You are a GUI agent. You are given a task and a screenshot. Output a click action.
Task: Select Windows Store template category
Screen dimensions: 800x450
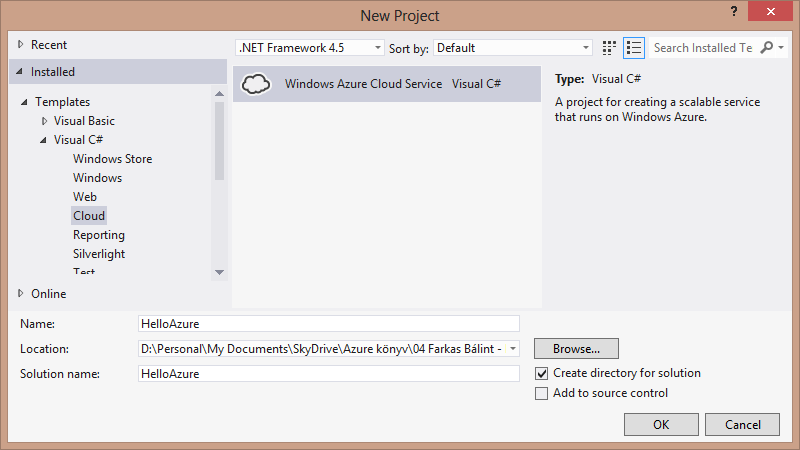pyautogui.click(x=112, y=159)
